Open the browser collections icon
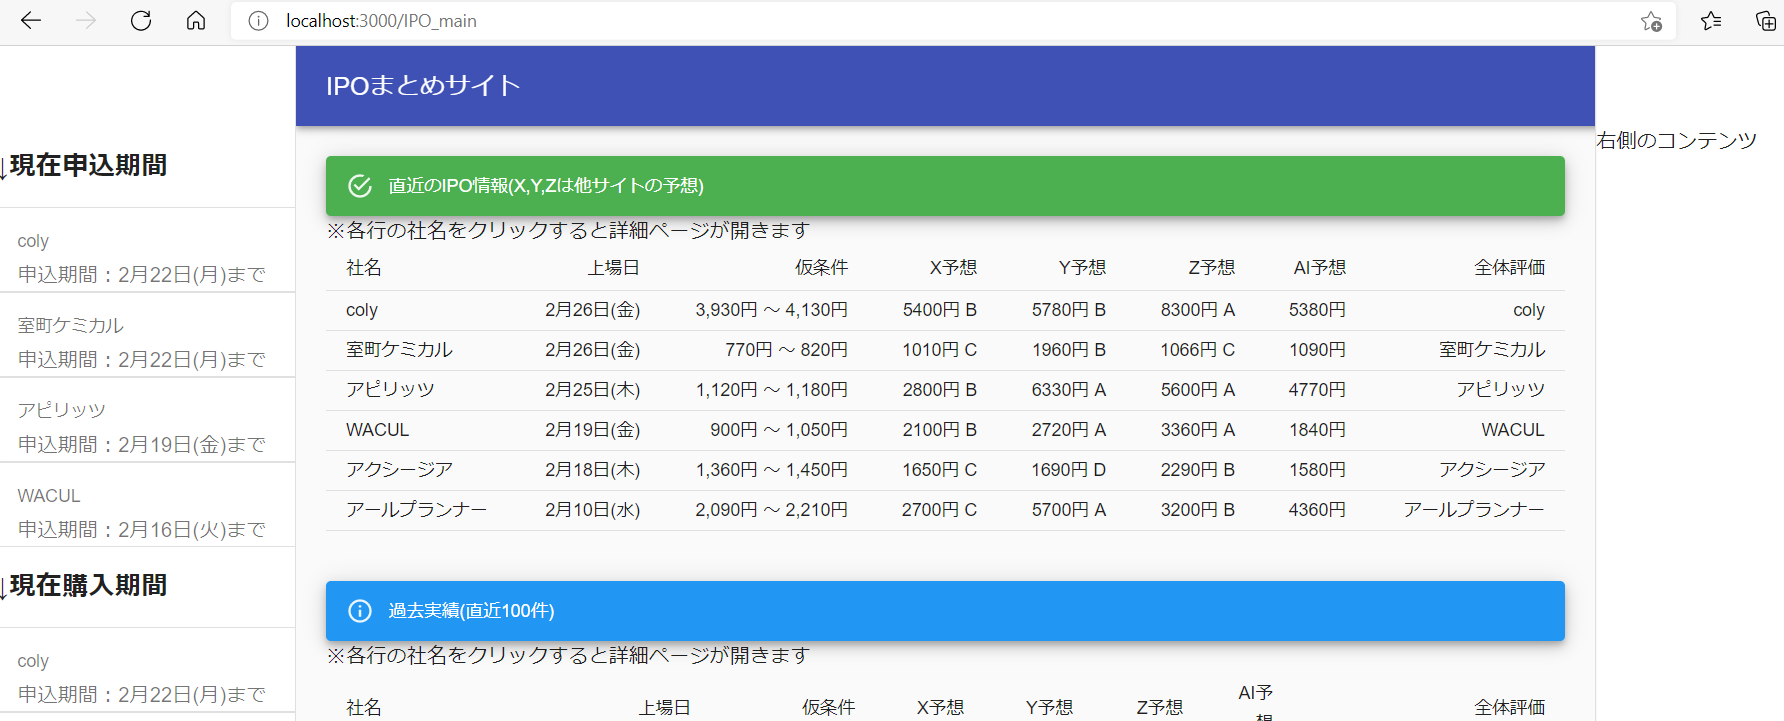Image resolution: width=1784 pixels, height=721 pixels. 1765,21
